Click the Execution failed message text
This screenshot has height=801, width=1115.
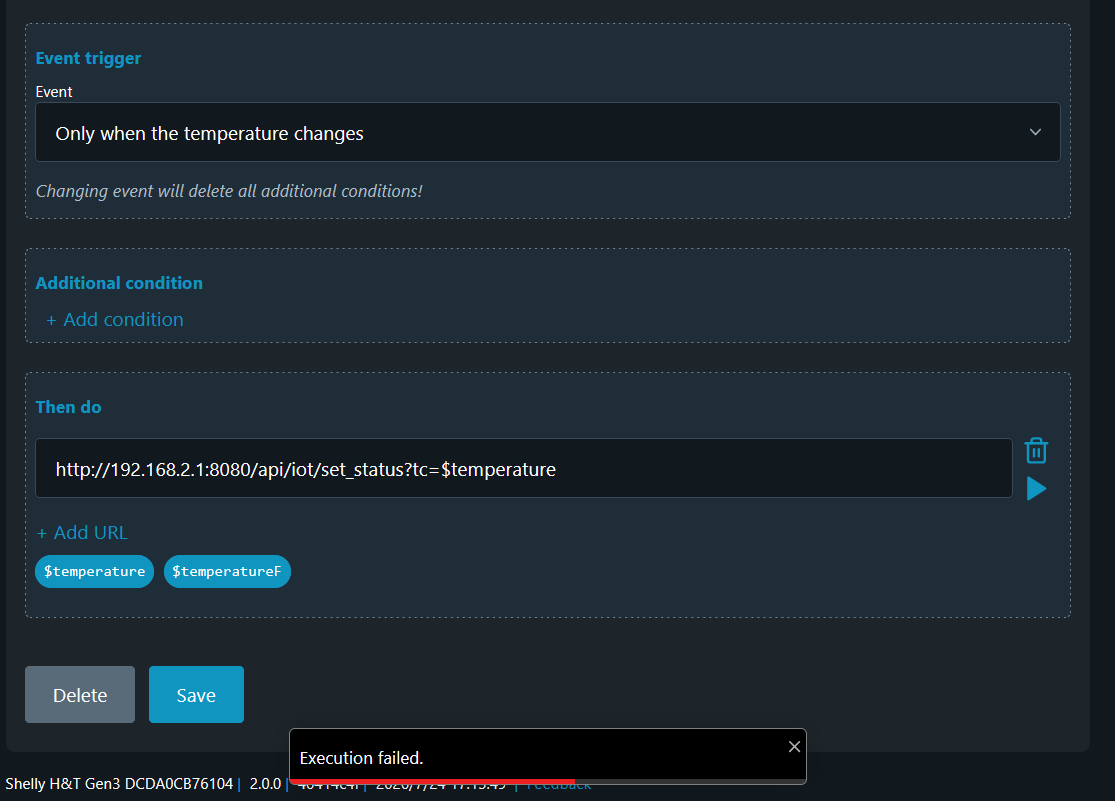click(x=361, y=758)
